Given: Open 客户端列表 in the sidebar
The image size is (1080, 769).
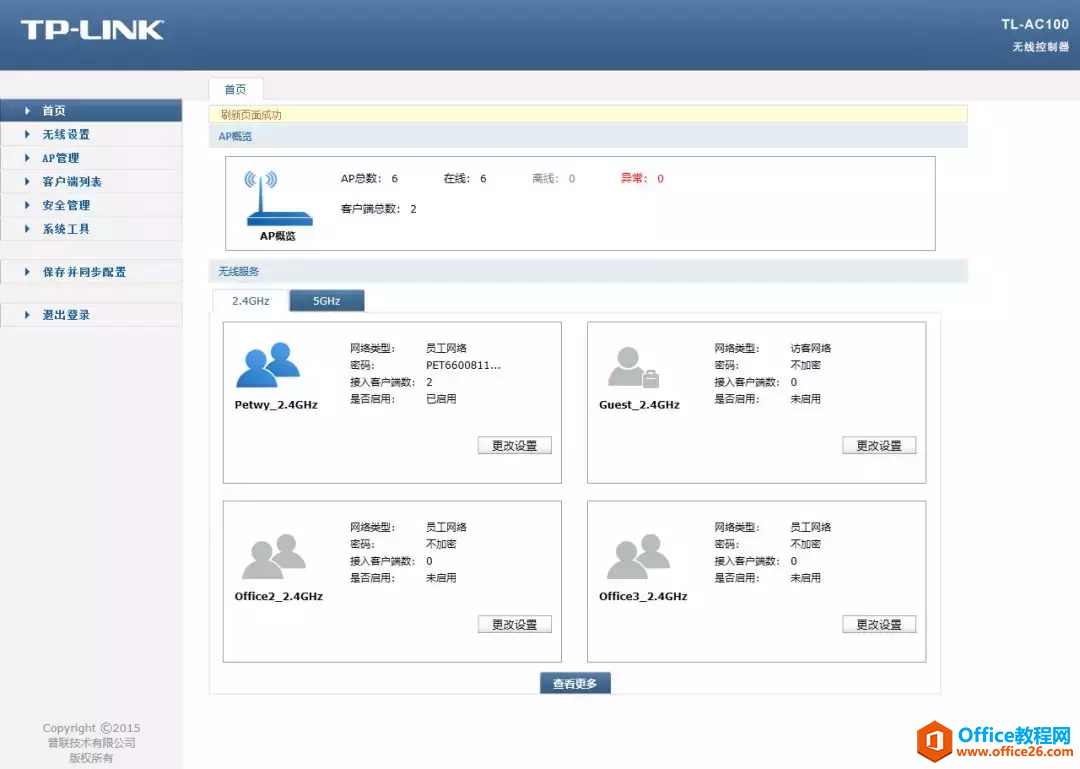Looking at the screenshot, I should point(72,182).
